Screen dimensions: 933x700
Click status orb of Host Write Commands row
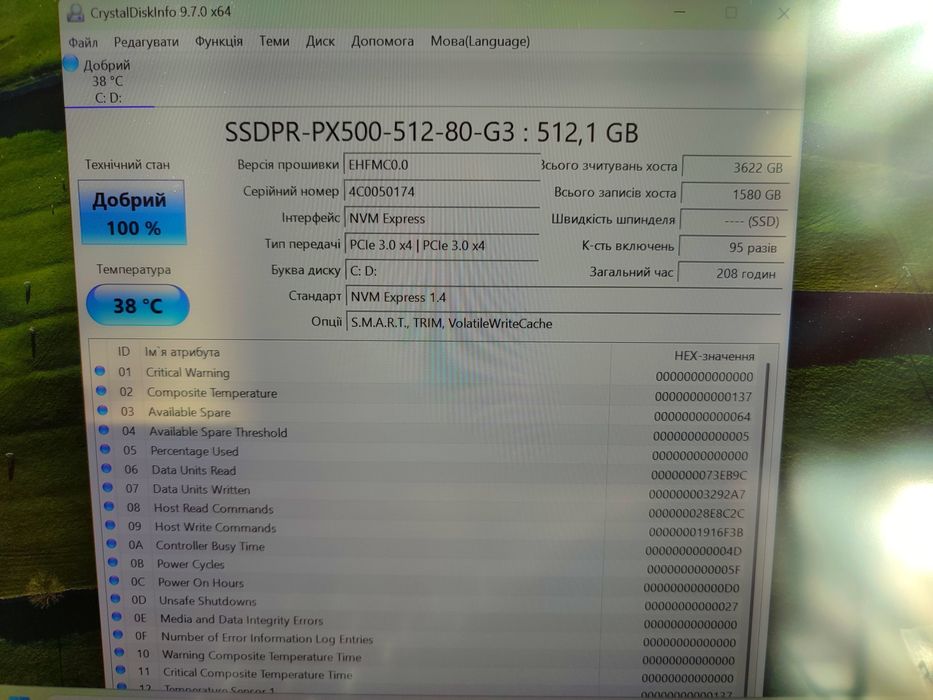point(110,525)
